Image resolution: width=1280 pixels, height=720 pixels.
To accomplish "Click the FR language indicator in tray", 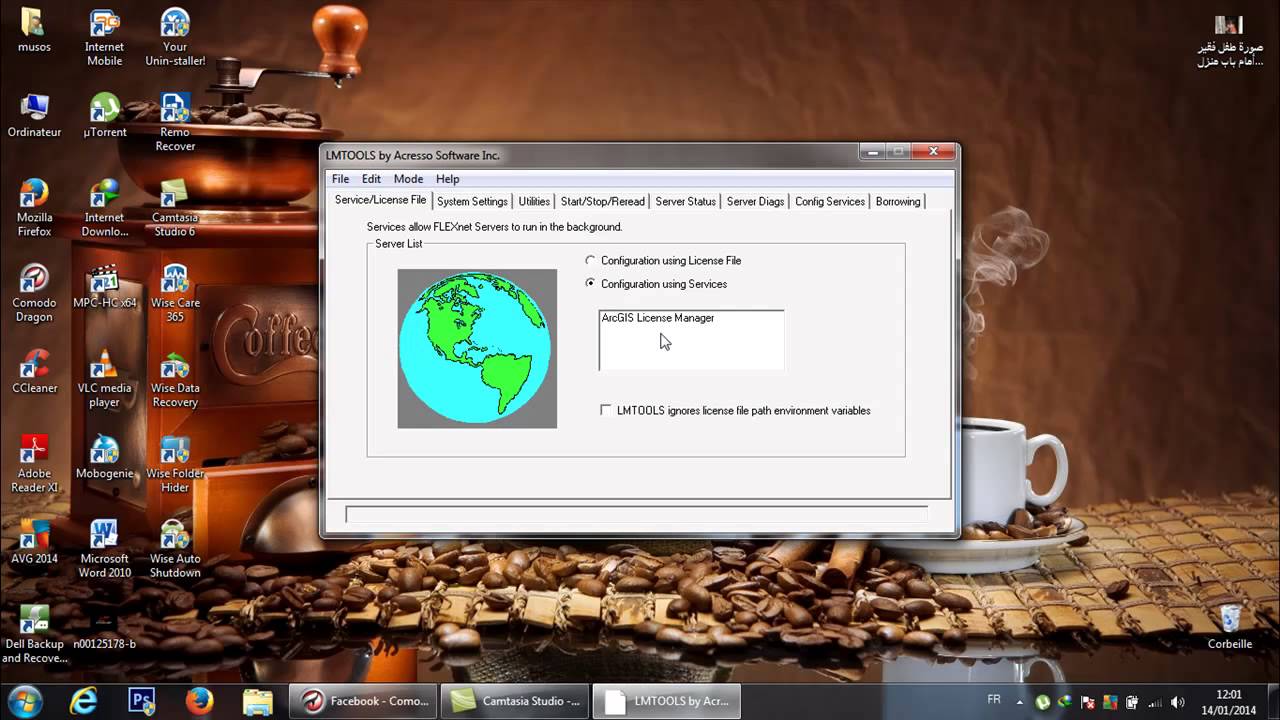I will click(x=994, y=700).
